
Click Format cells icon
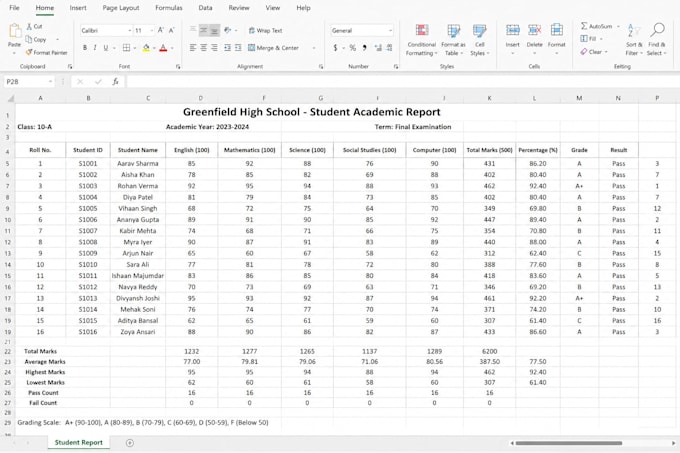556,30
